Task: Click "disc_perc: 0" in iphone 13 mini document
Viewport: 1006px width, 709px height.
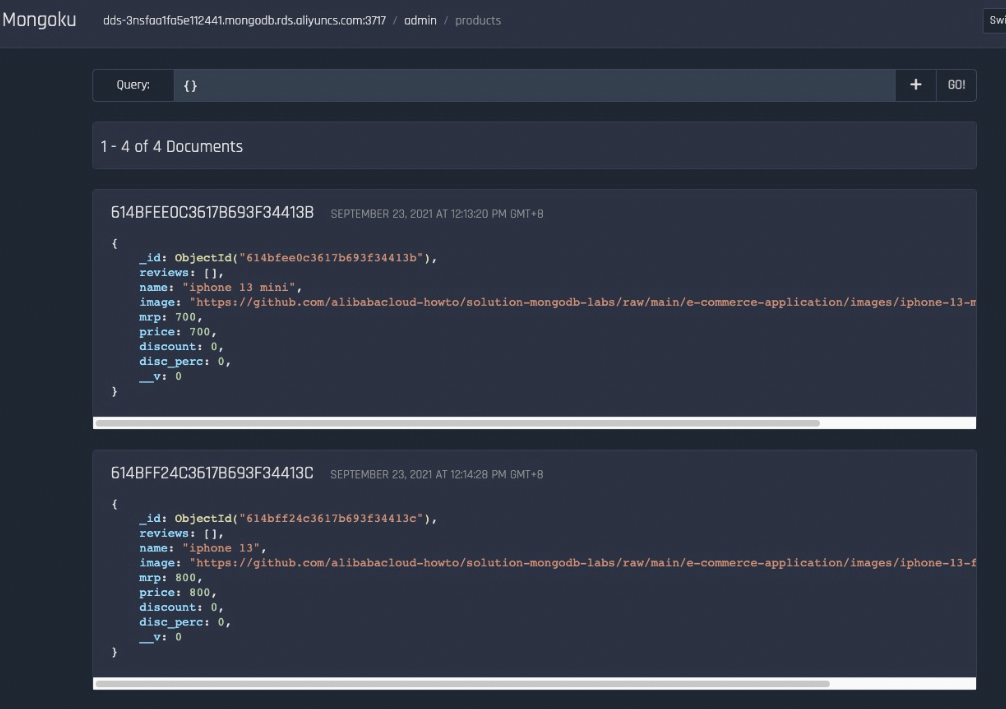Action: [185, 361]
